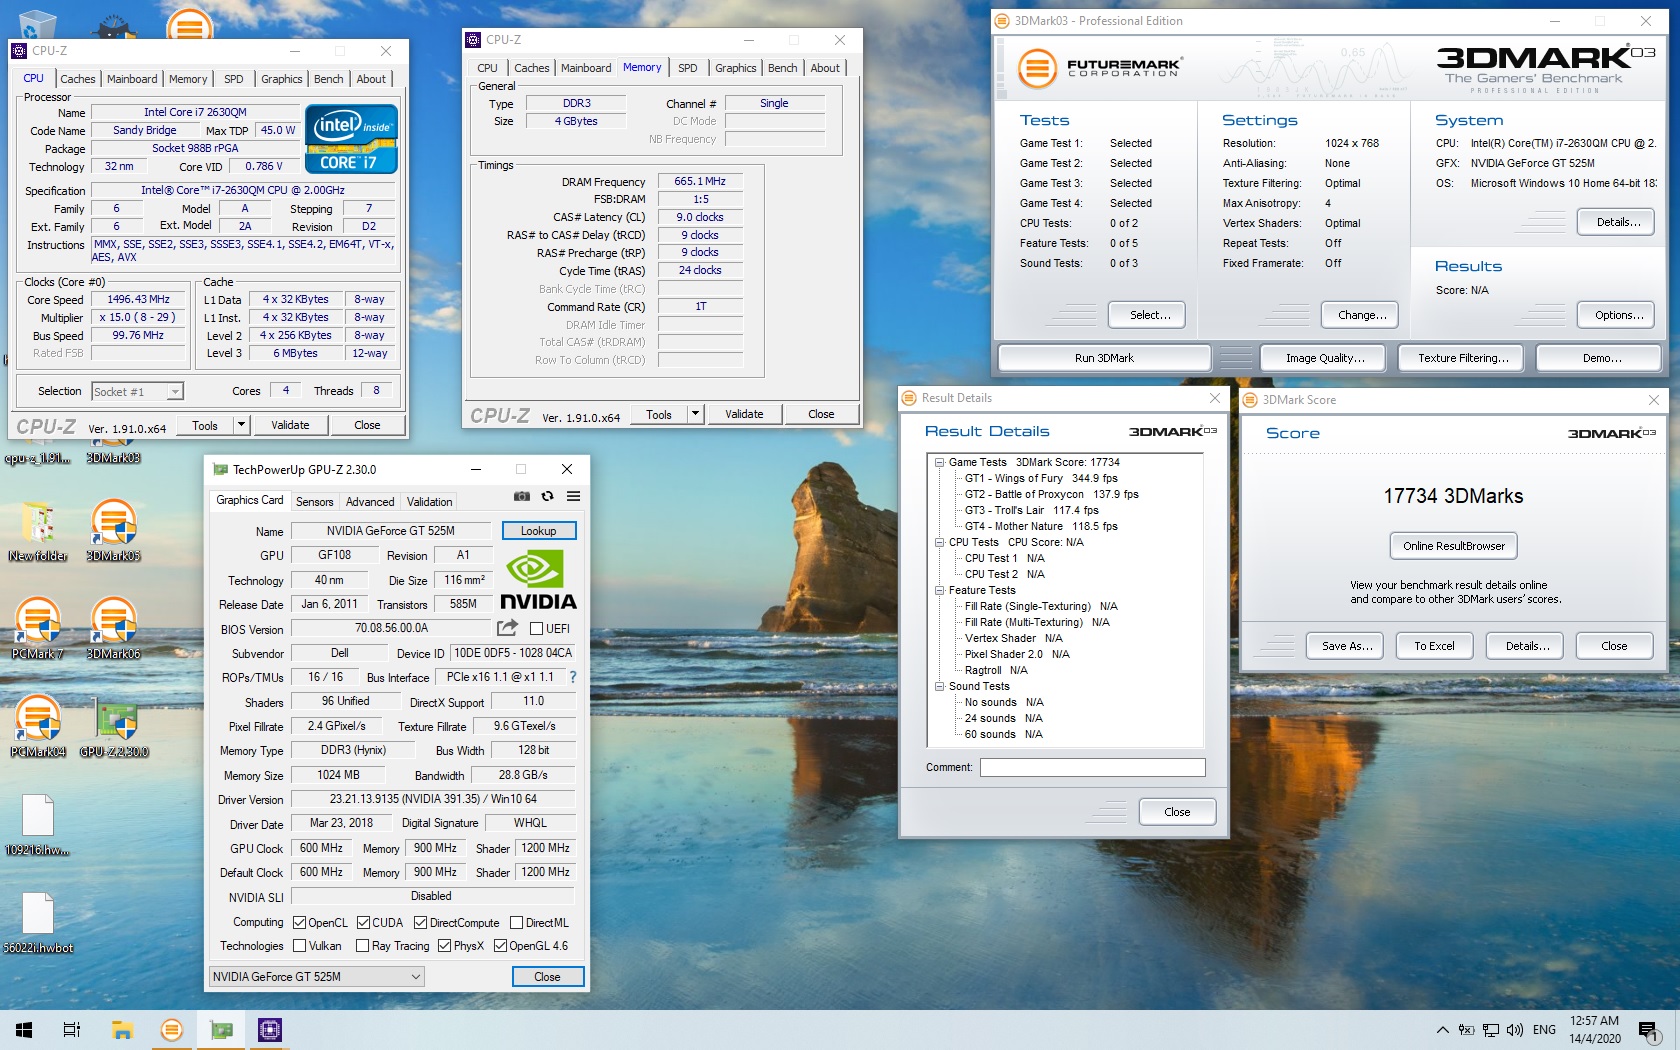Click the GPU-Z refresh icon
The width and height of the screenshot is (1680, 1050).
pyautogui.click(x=547, y=496)
